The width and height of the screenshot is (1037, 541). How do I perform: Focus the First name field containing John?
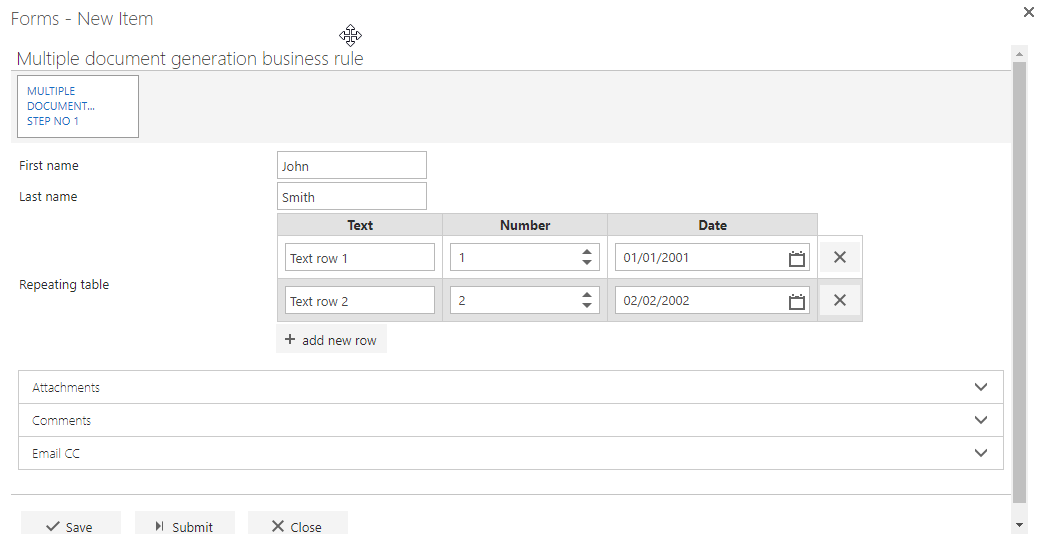[352, 165]
